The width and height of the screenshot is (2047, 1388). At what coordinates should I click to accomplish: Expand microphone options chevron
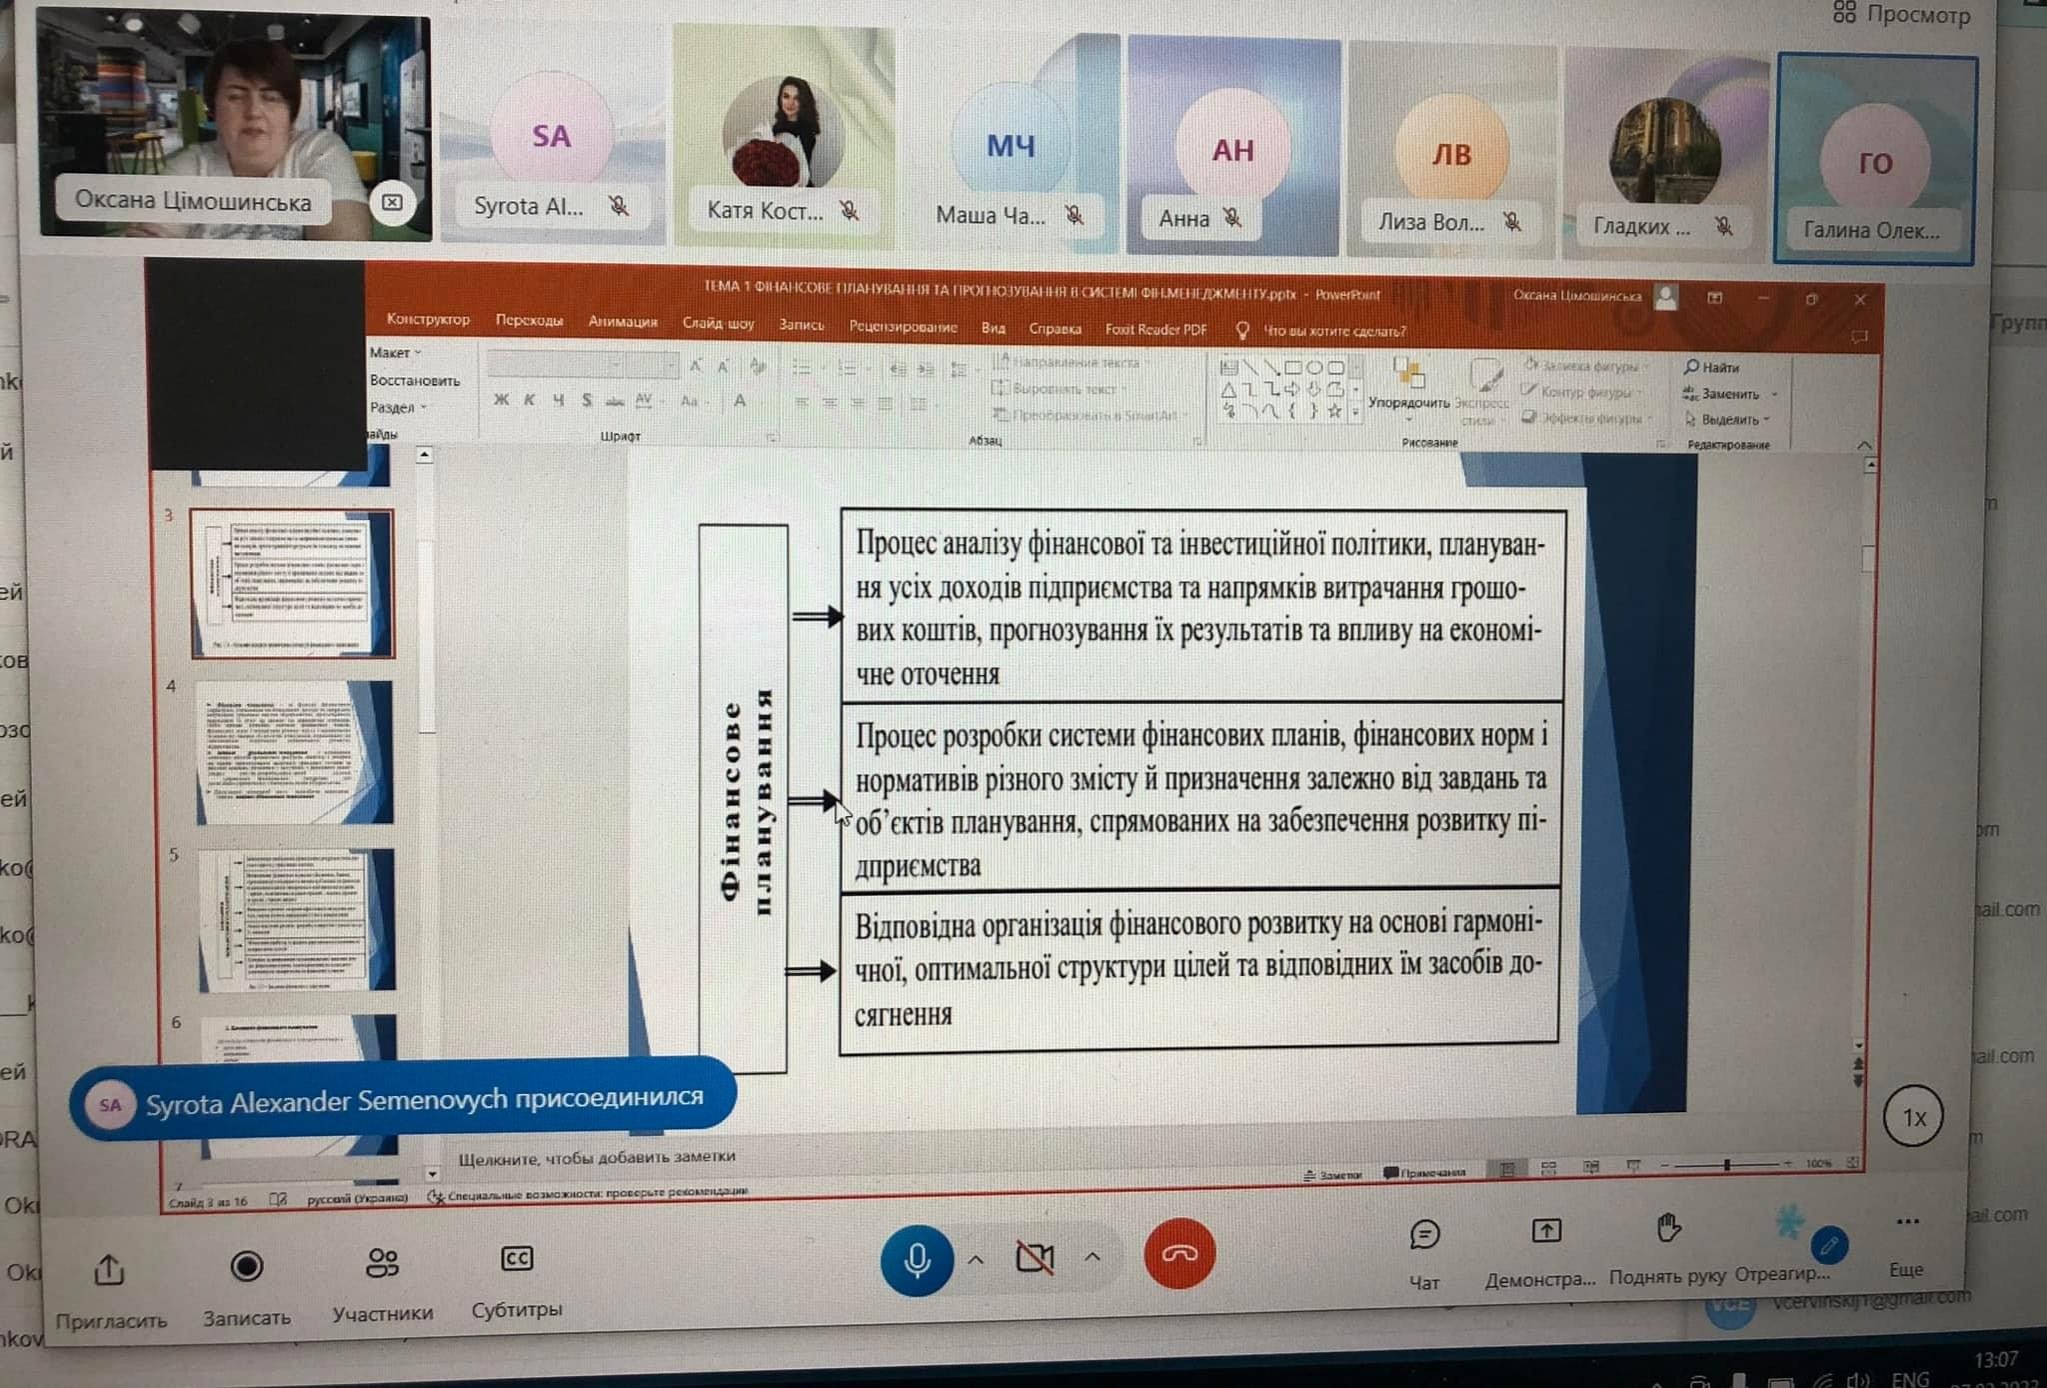coord(976,1260)
